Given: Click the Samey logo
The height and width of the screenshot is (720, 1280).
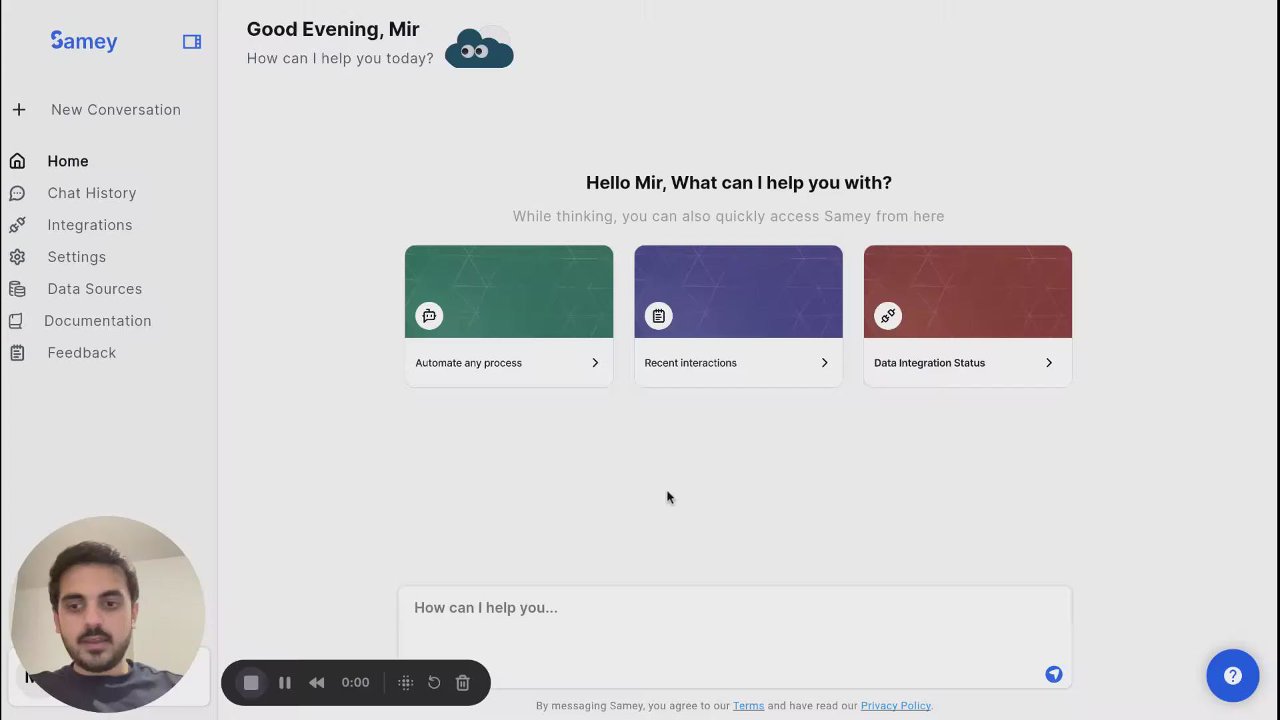Looking at the screenshot, I should pos(84,41).
